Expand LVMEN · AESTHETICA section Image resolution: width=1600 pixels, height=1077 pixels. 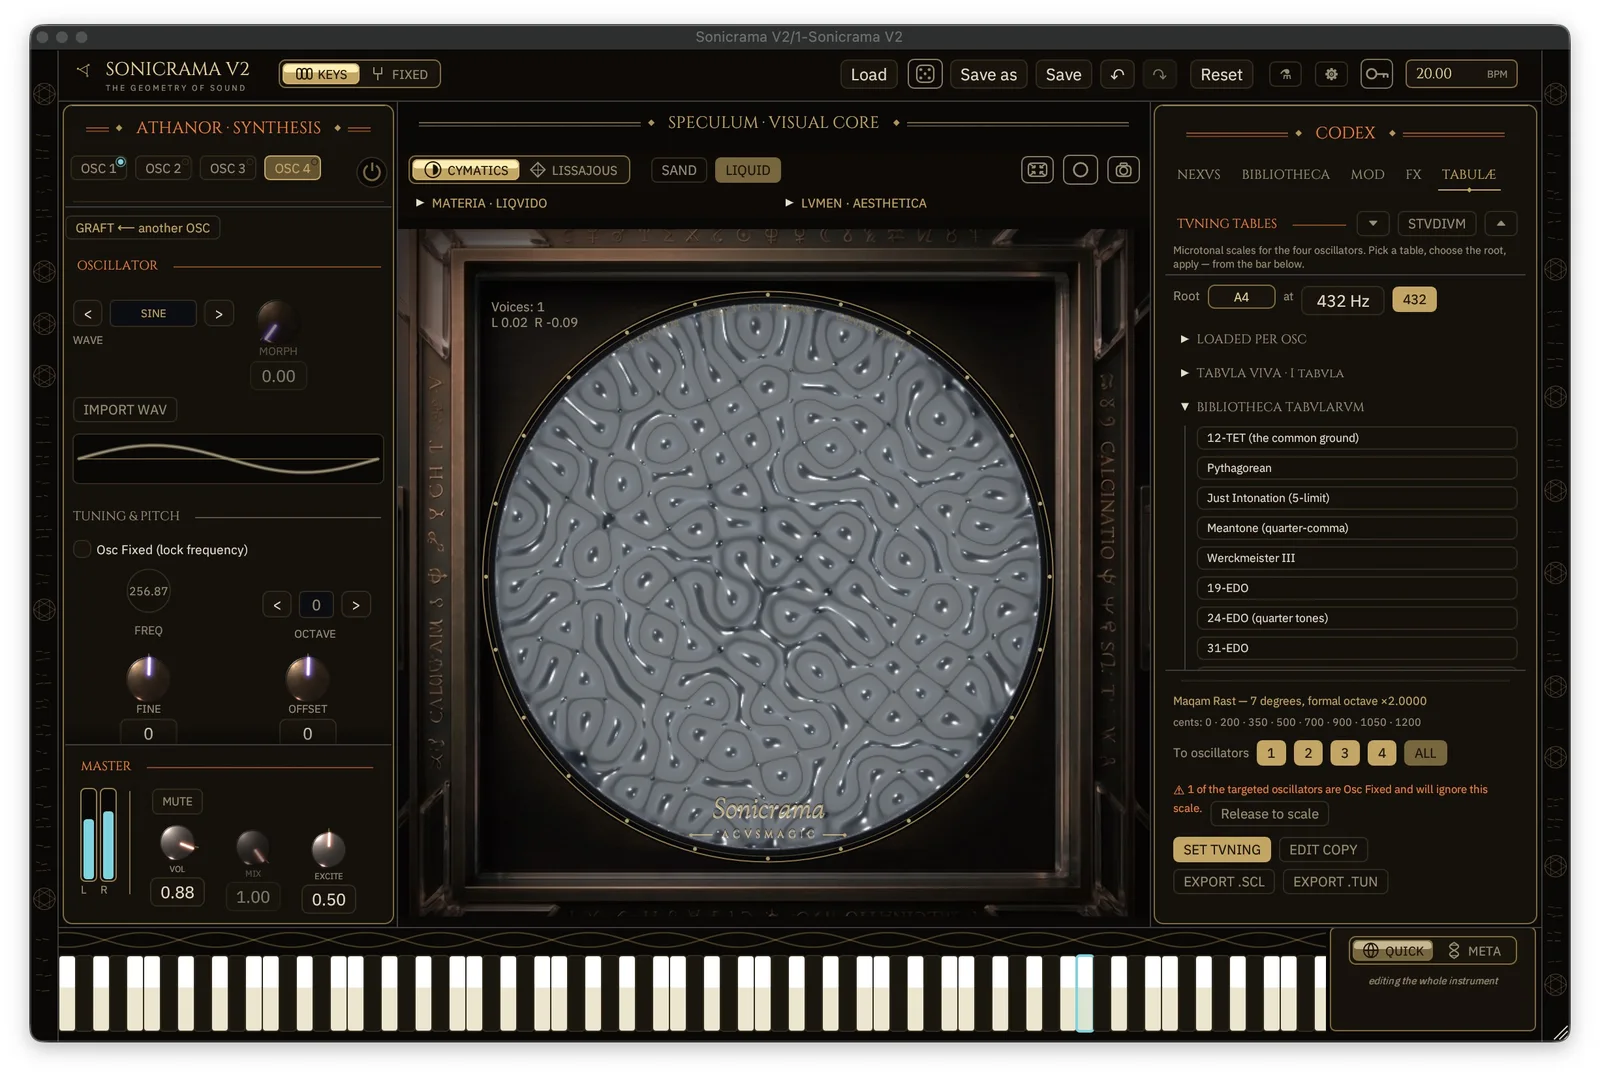pyautogui.click(x=856, y=203)
